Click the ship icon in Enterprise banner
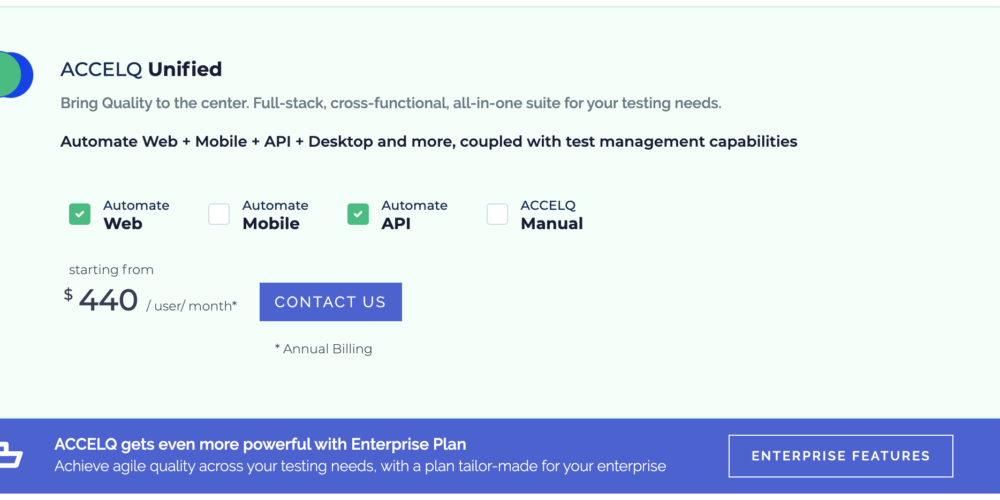Viewport: 1000px width, 500px height. [9, 455]
